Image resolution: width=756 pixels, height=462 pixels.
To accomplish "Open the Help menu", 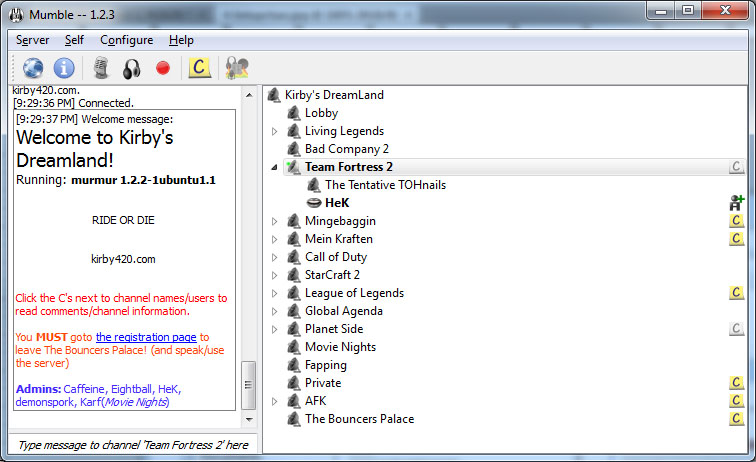I will pyautogui.click(x=181, y=40).
